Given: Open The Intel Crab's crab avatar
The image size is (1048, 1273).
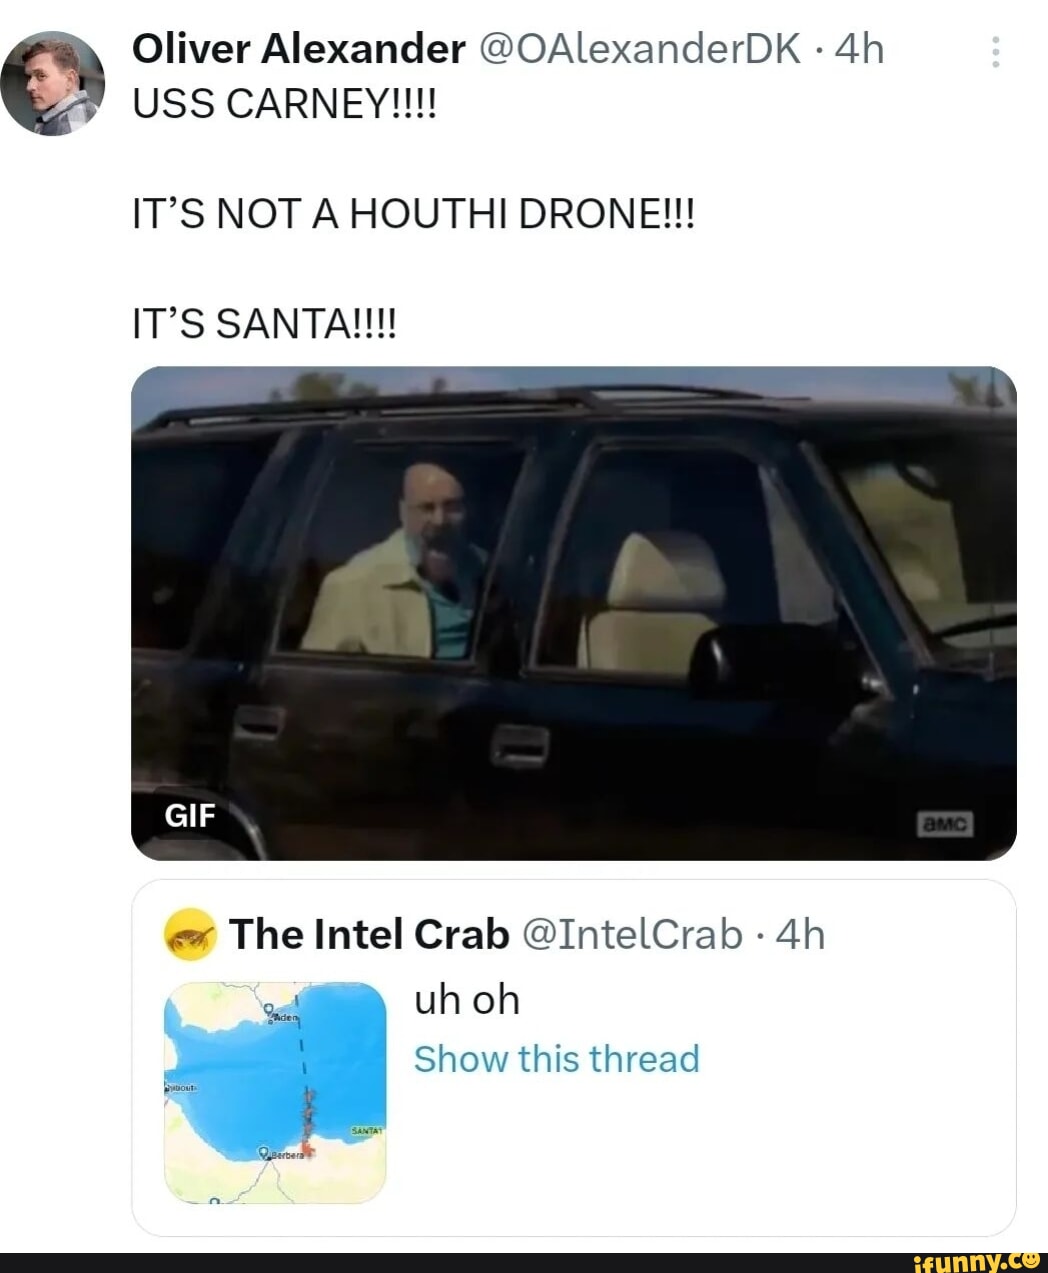Looking at the screenshot, I should point(190,935).
